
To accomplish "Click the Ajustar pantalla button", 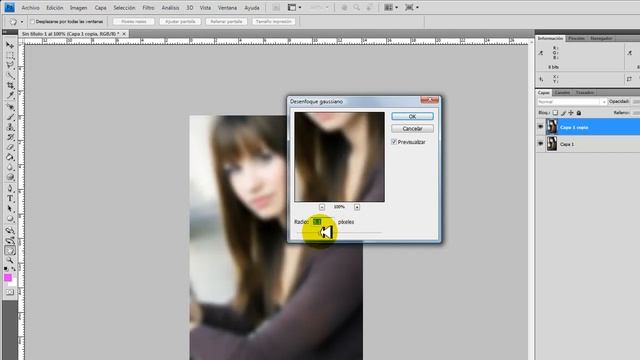I will click(180, 22).
